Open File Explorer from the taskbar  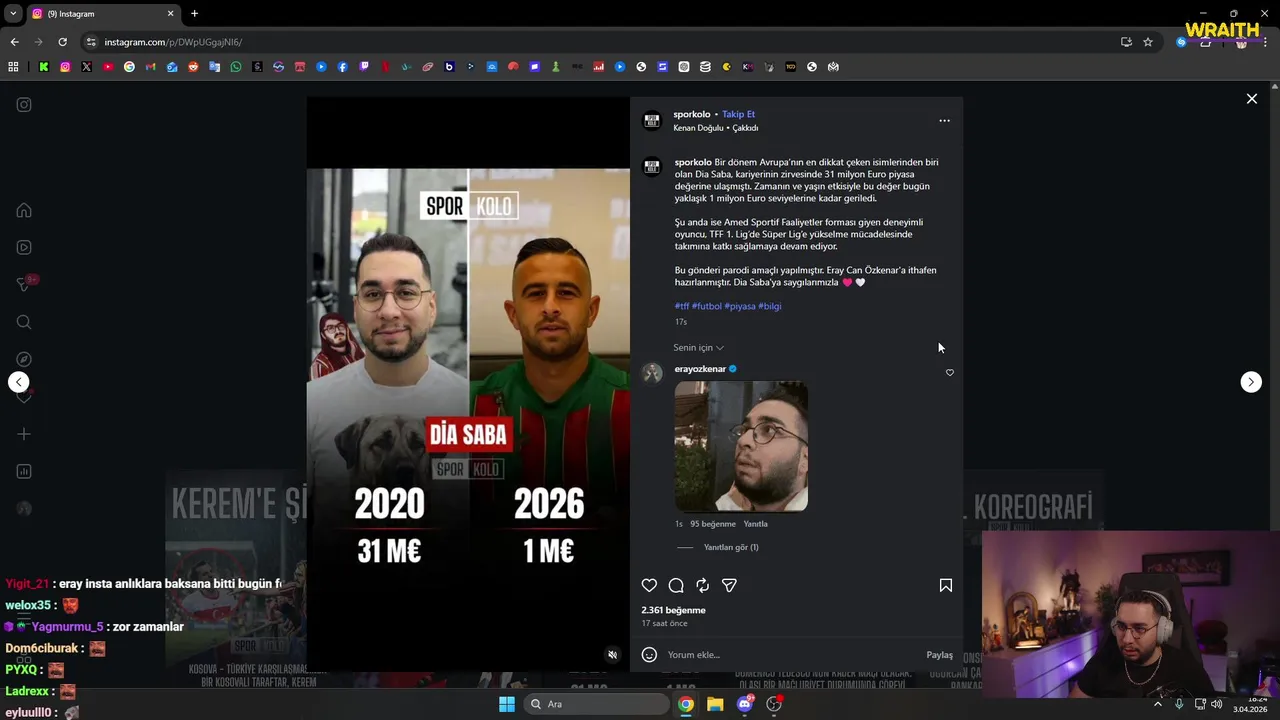pos(715,704)
